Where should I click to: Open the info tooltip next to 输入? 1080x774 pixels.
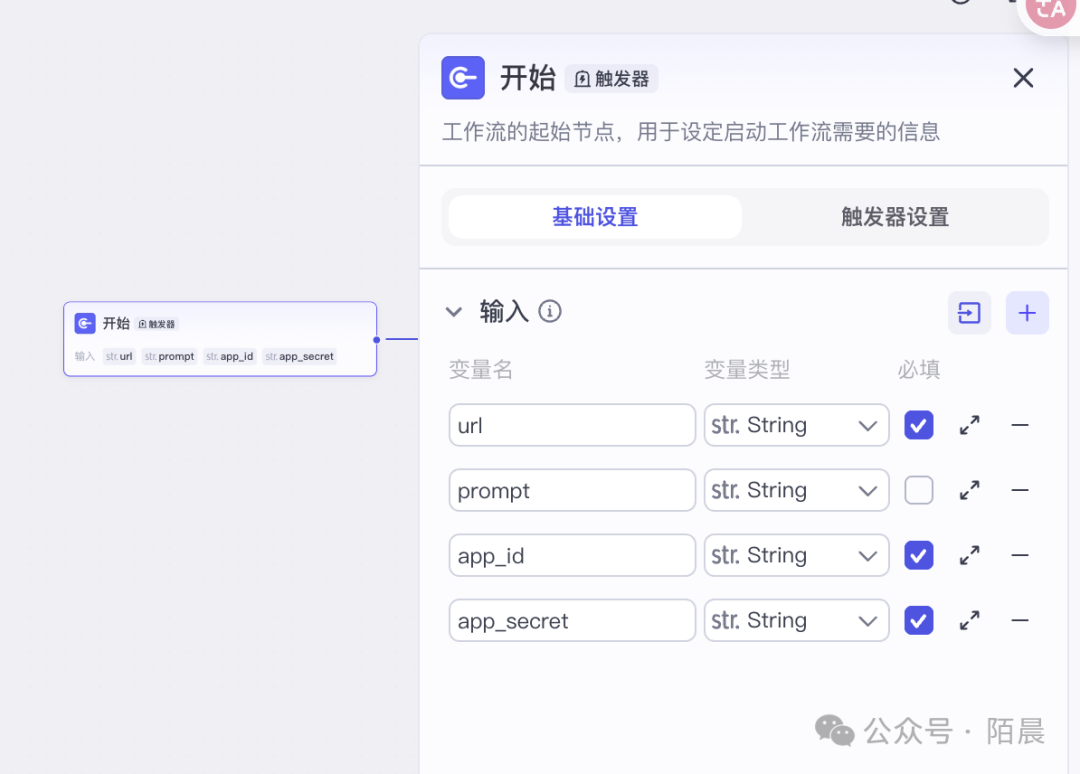(550, 311)
